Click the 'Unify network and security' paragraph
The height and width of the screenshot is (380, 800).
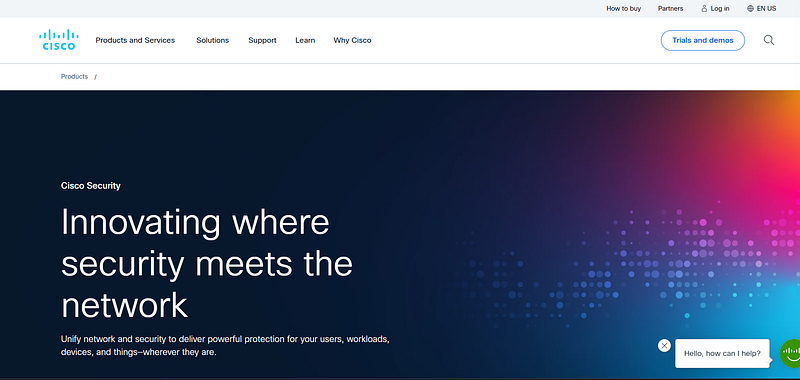[x=226, y=345]
